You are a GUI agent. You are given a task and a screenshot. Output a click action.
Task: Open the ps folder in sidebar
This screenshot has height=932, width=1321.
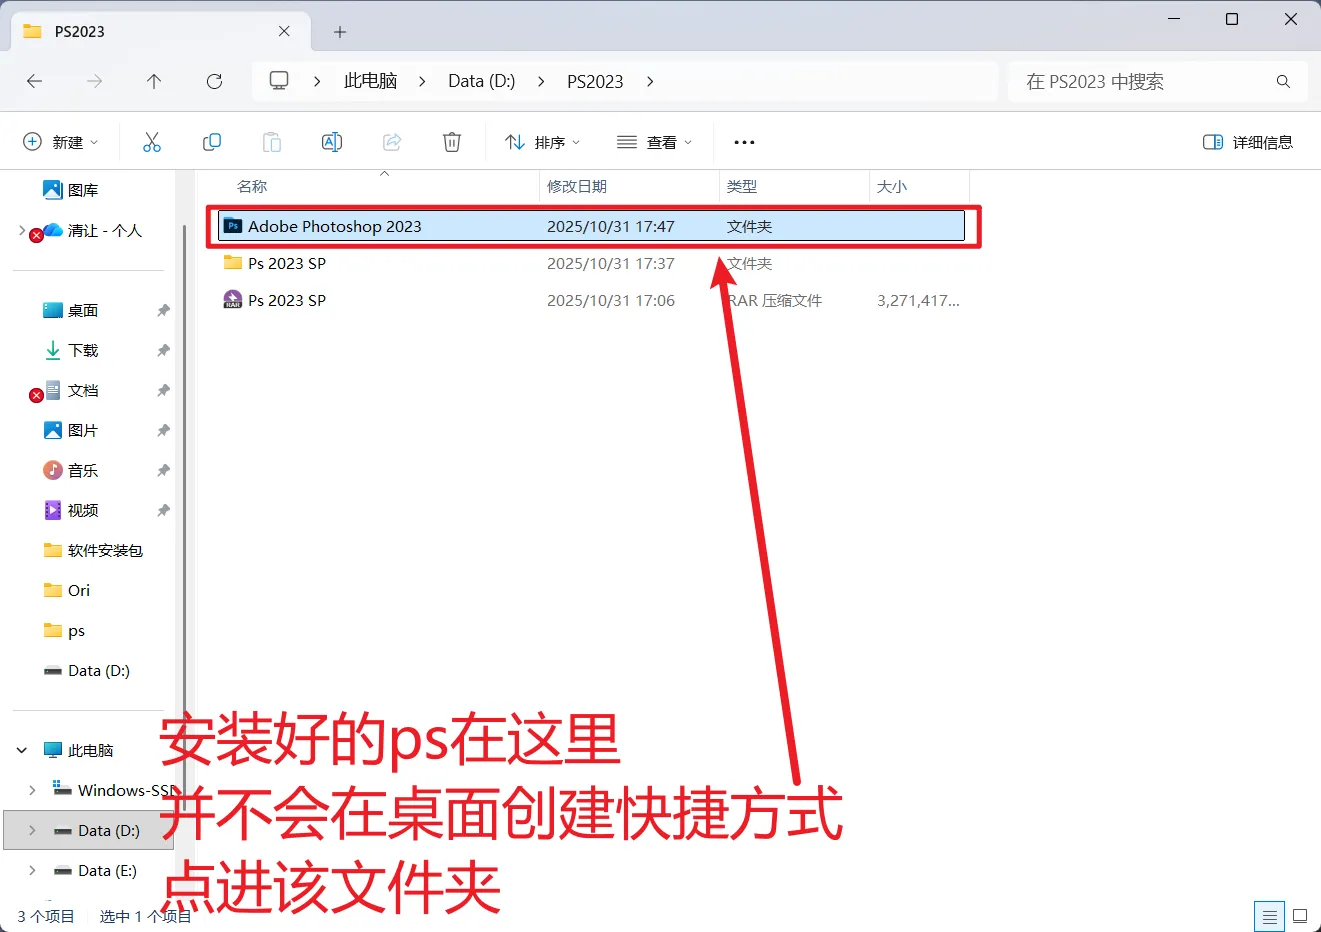click(64, 630)
